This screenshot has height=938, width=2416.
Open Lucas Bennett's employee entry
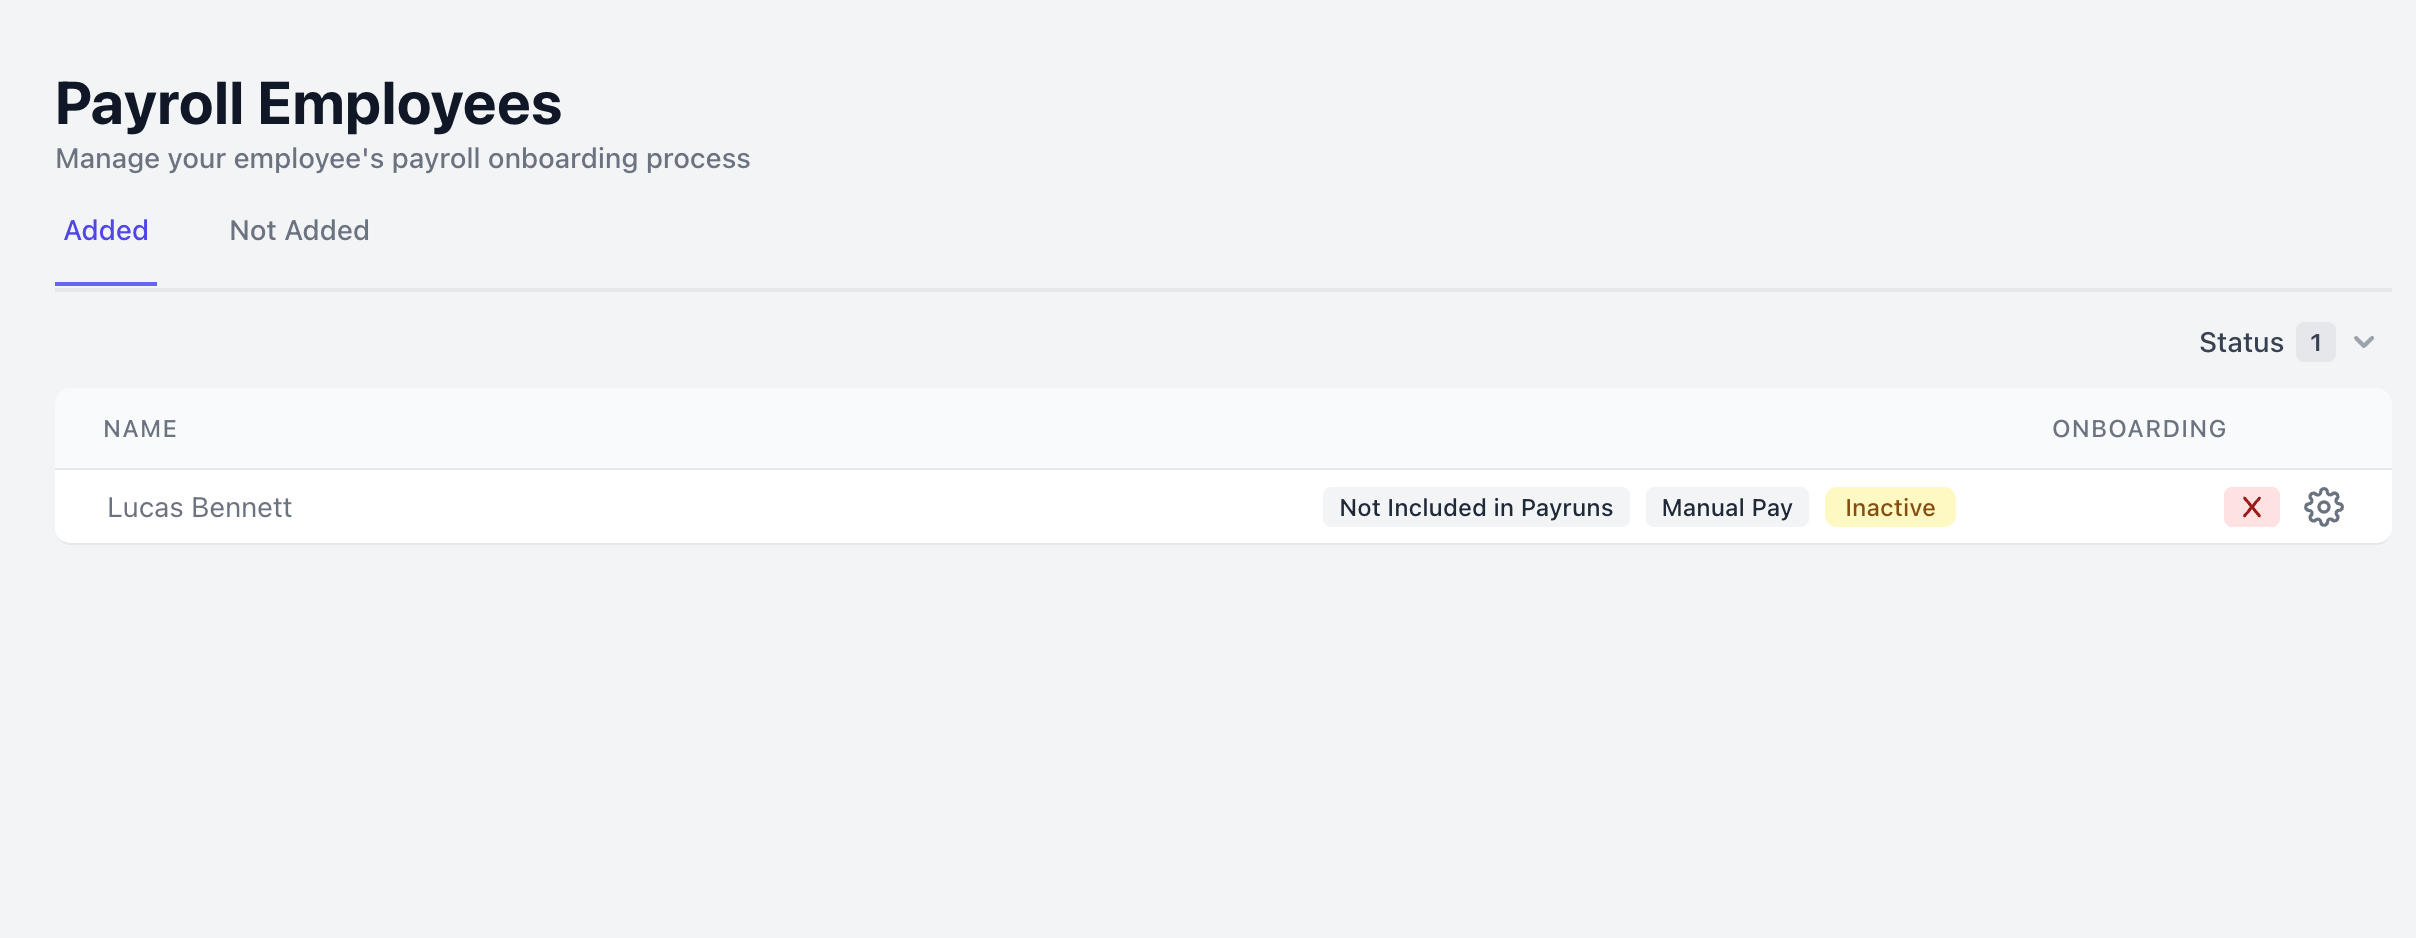pos(199,508)
